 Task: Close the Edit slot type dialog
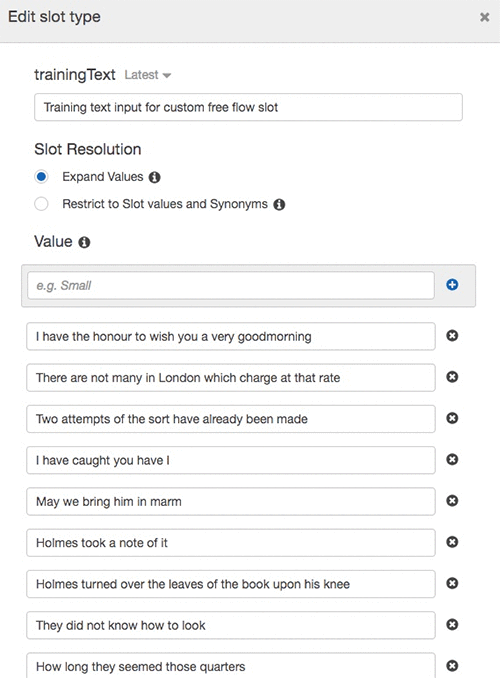(484, 17)
